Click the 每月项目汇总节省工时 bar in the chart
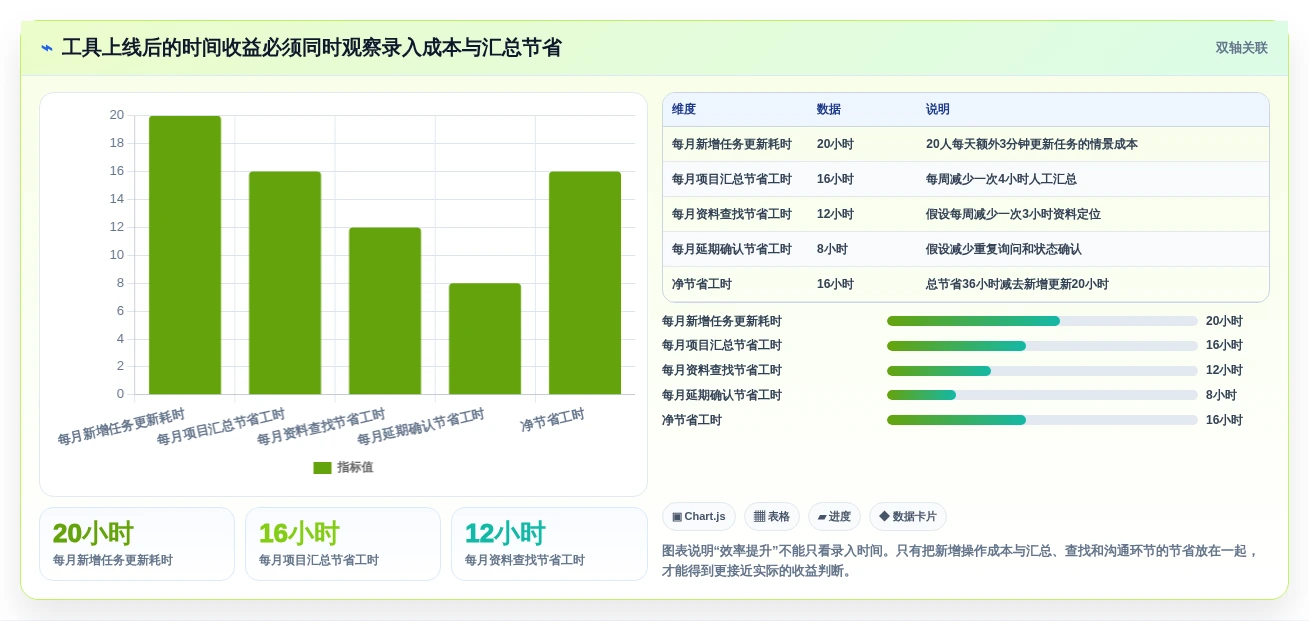This screenshot has height=621, width=1309. pyautogui.click(x=285, y=283)
